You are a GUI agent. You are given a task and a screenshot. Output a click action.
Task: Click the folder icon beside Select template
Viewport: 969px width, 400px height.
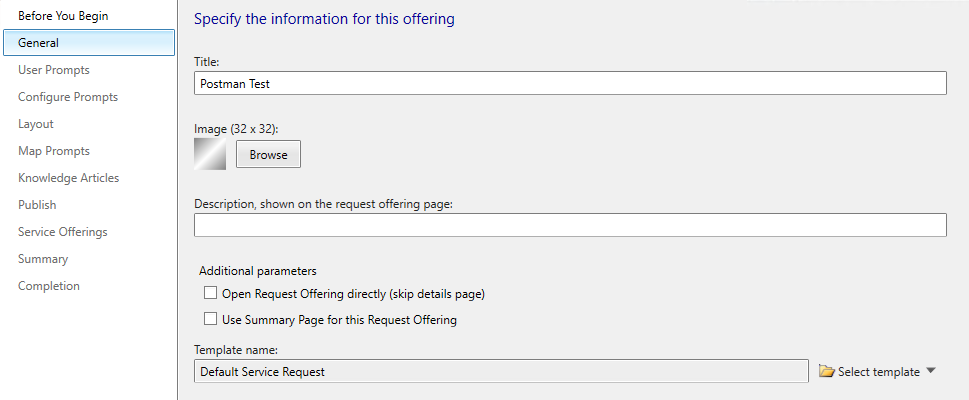tap(826, 372)
